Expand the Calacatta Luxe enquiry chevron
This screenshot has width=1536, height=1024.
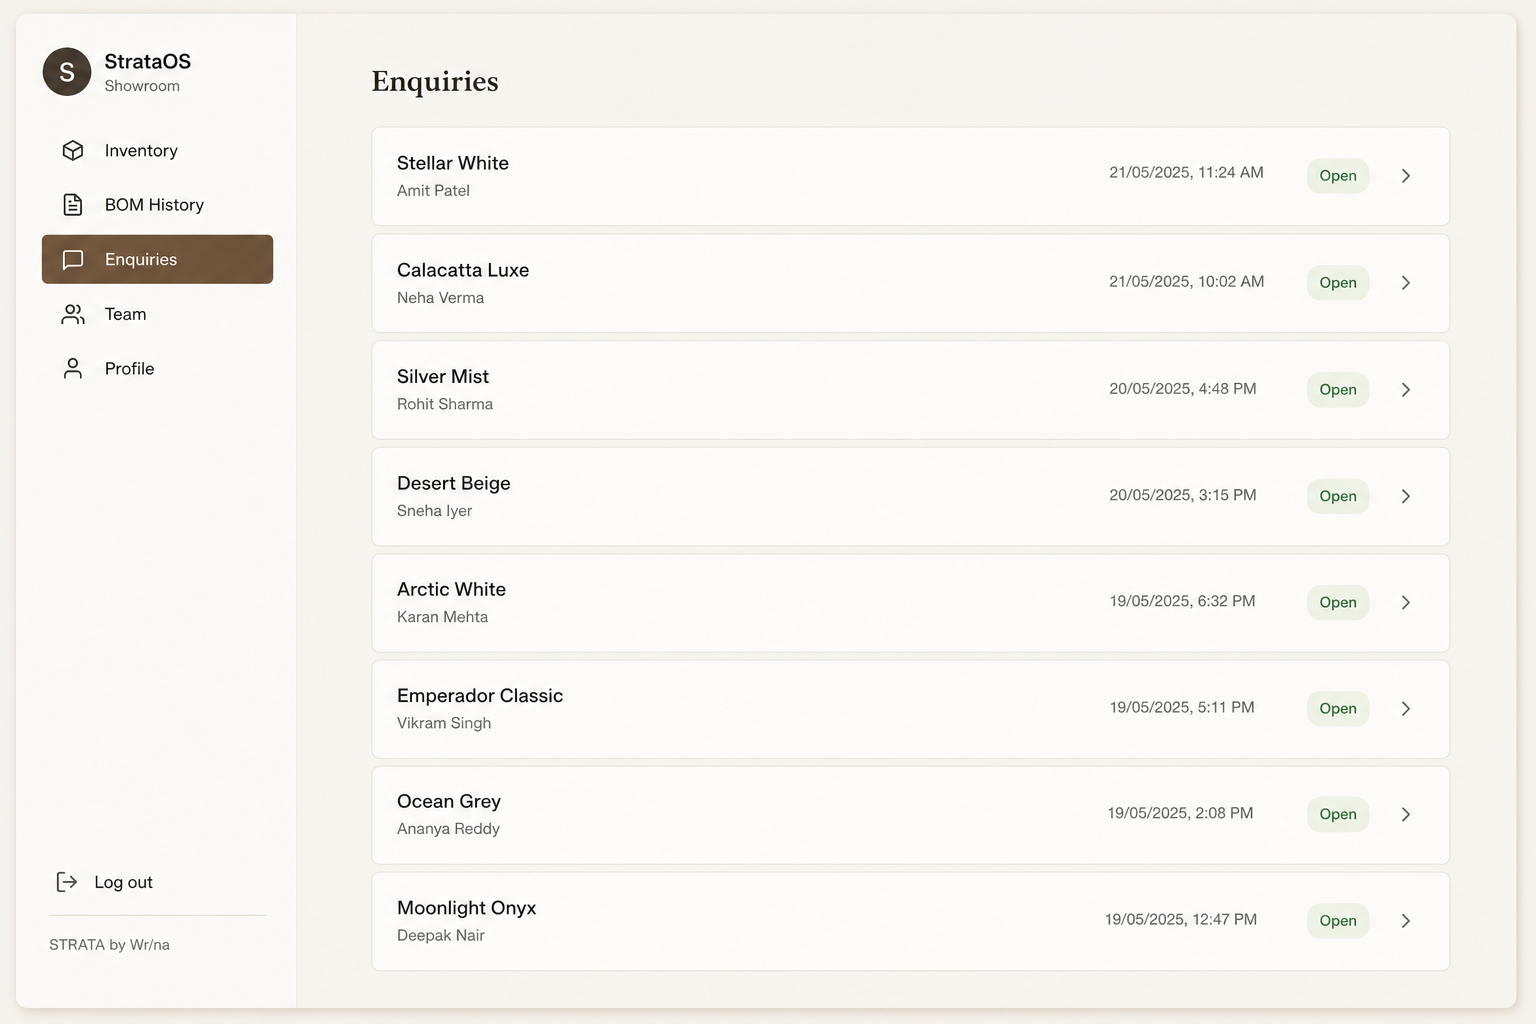[x=1406, y=283]
